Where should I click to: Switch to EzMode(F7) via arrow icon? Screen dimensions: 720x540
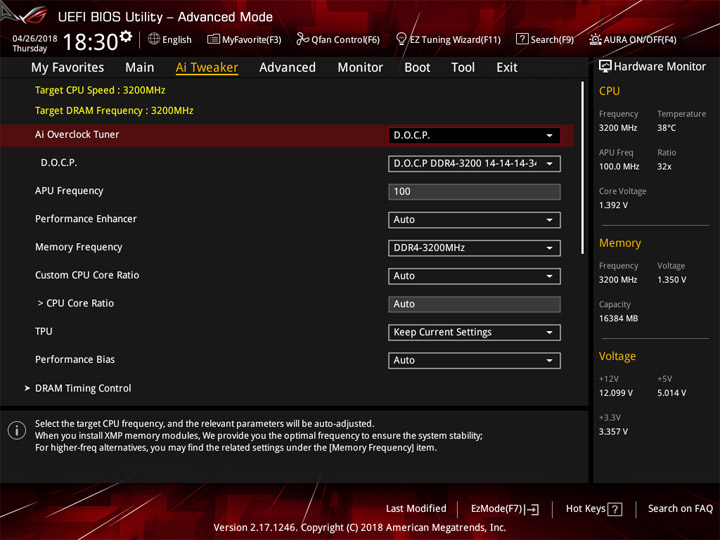pyautogui.click(x=532, y=509)
